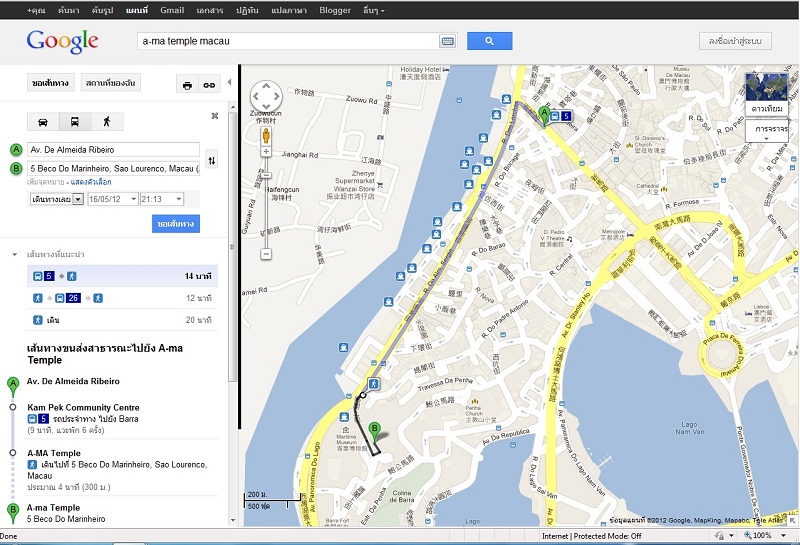Screen dimensions: 800x545
Task: Click blue ขอเส้นทาง submit button
Action: click(x=176, y=224)
